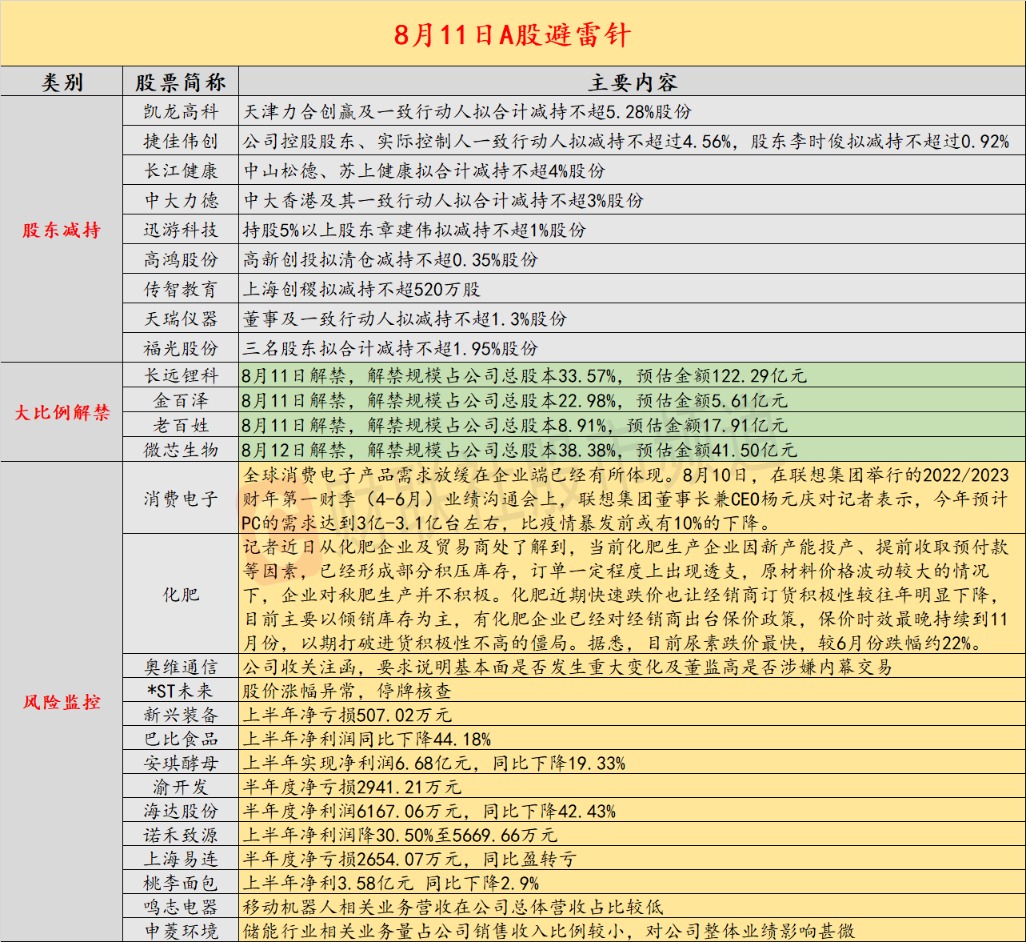Click the 迅游科技 stock cell
Viewport: 1026px width, 942px height.
[x=180, y=230]
